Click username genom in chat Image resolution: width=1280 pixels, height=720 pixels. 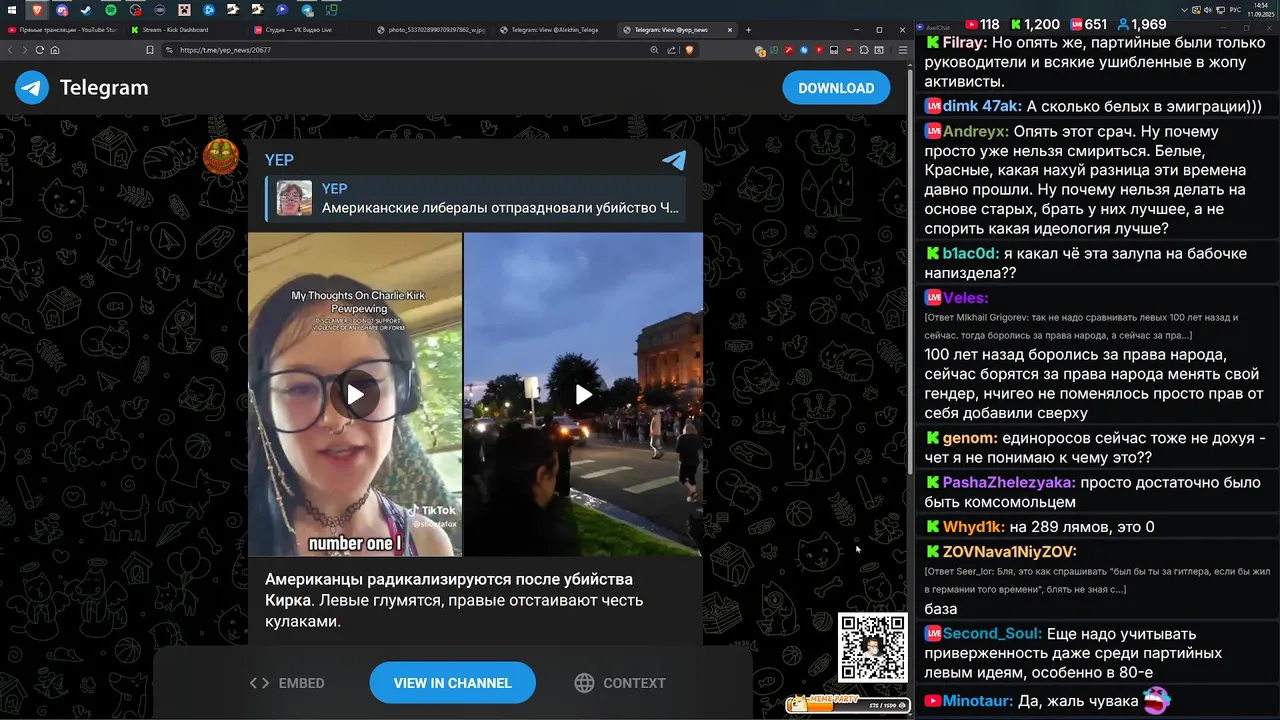point(970,438)
